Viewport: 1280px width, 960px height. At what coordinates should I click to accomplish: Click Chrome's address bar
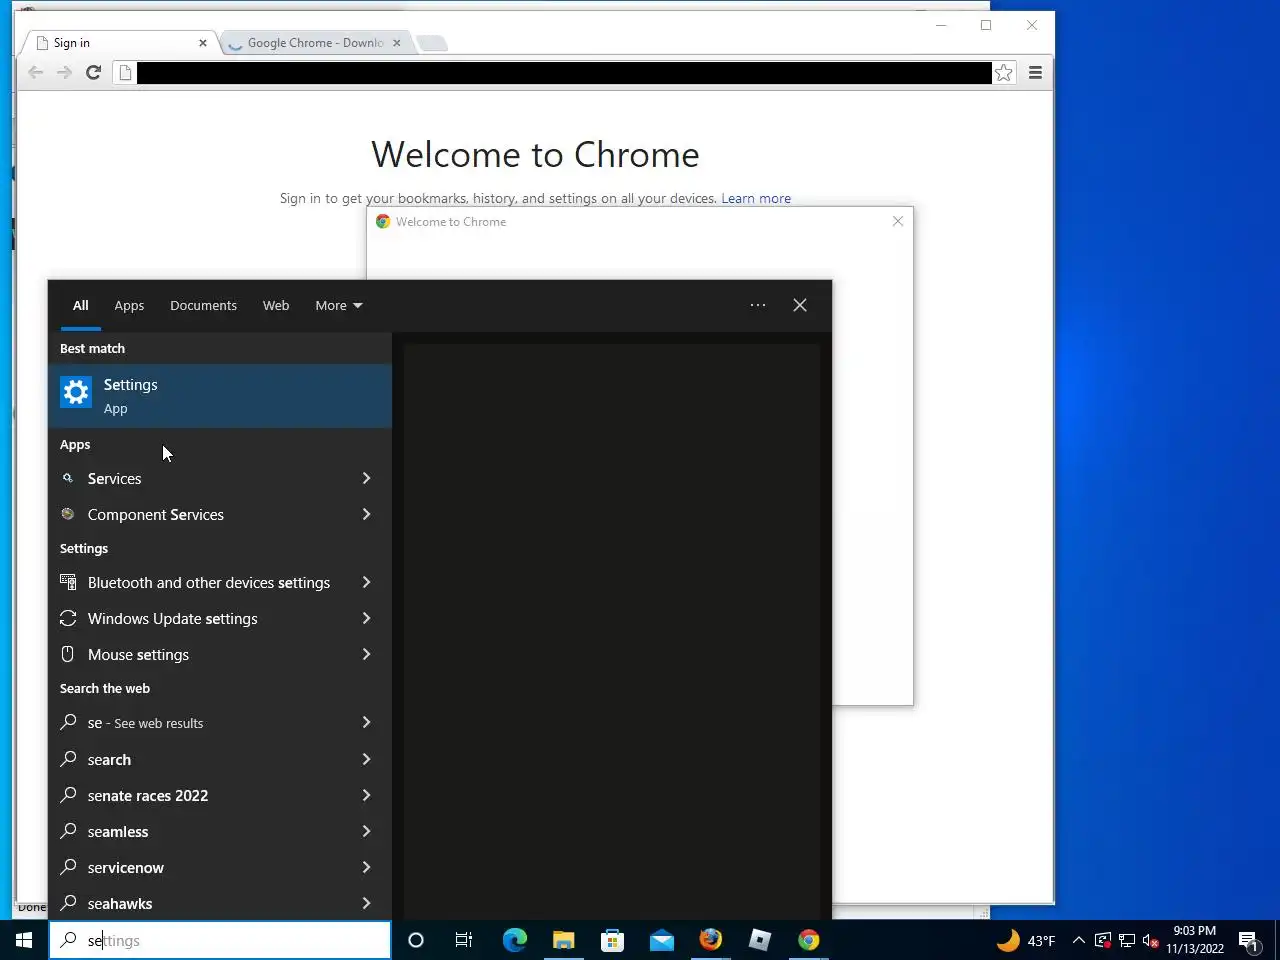point(564,72)
